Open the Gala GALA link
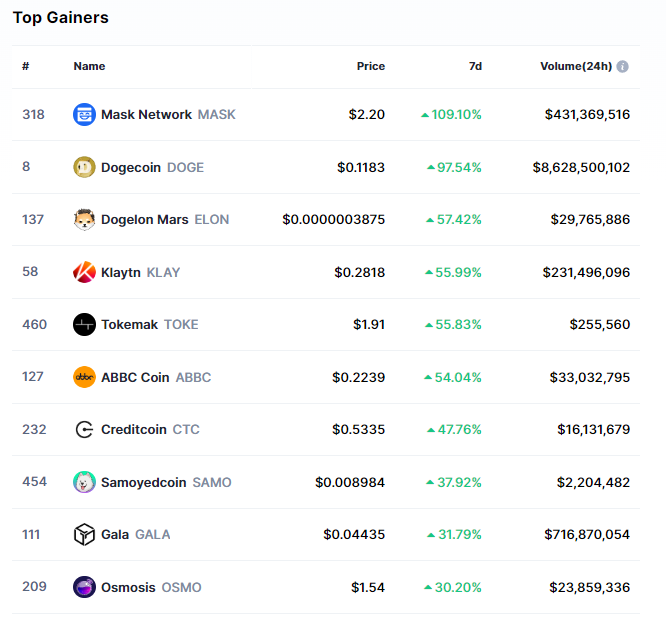666x617 pixels. 135,535
